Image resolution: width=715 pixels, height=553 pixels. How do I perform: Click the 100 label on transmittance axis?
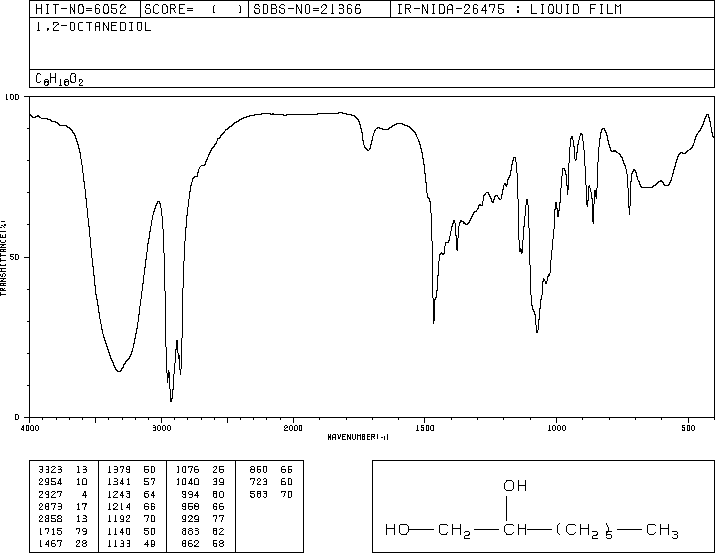point(12,97)
